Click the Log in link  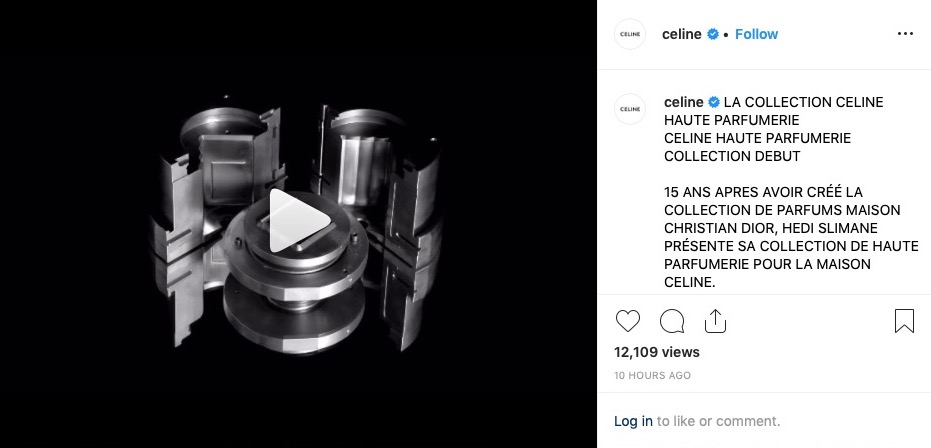pyautogui.click(x=633, y=421)
